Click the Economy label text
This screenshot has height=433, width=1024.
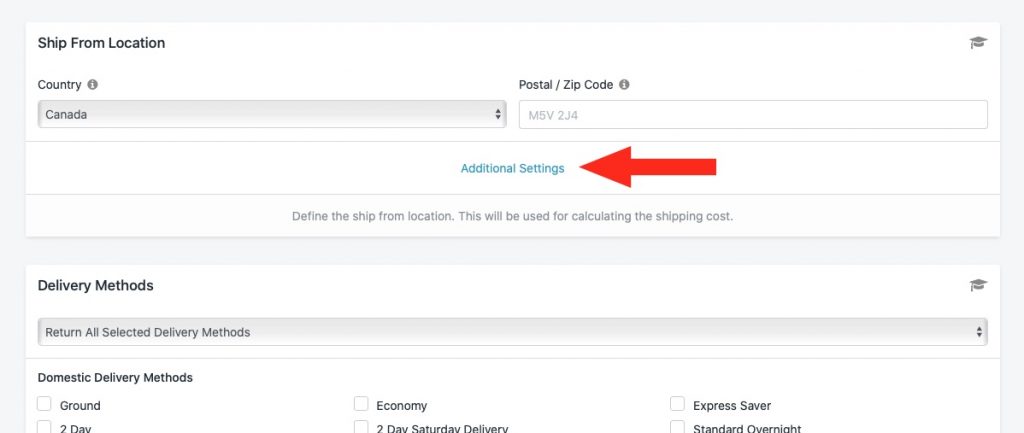[x=402, y=406]
